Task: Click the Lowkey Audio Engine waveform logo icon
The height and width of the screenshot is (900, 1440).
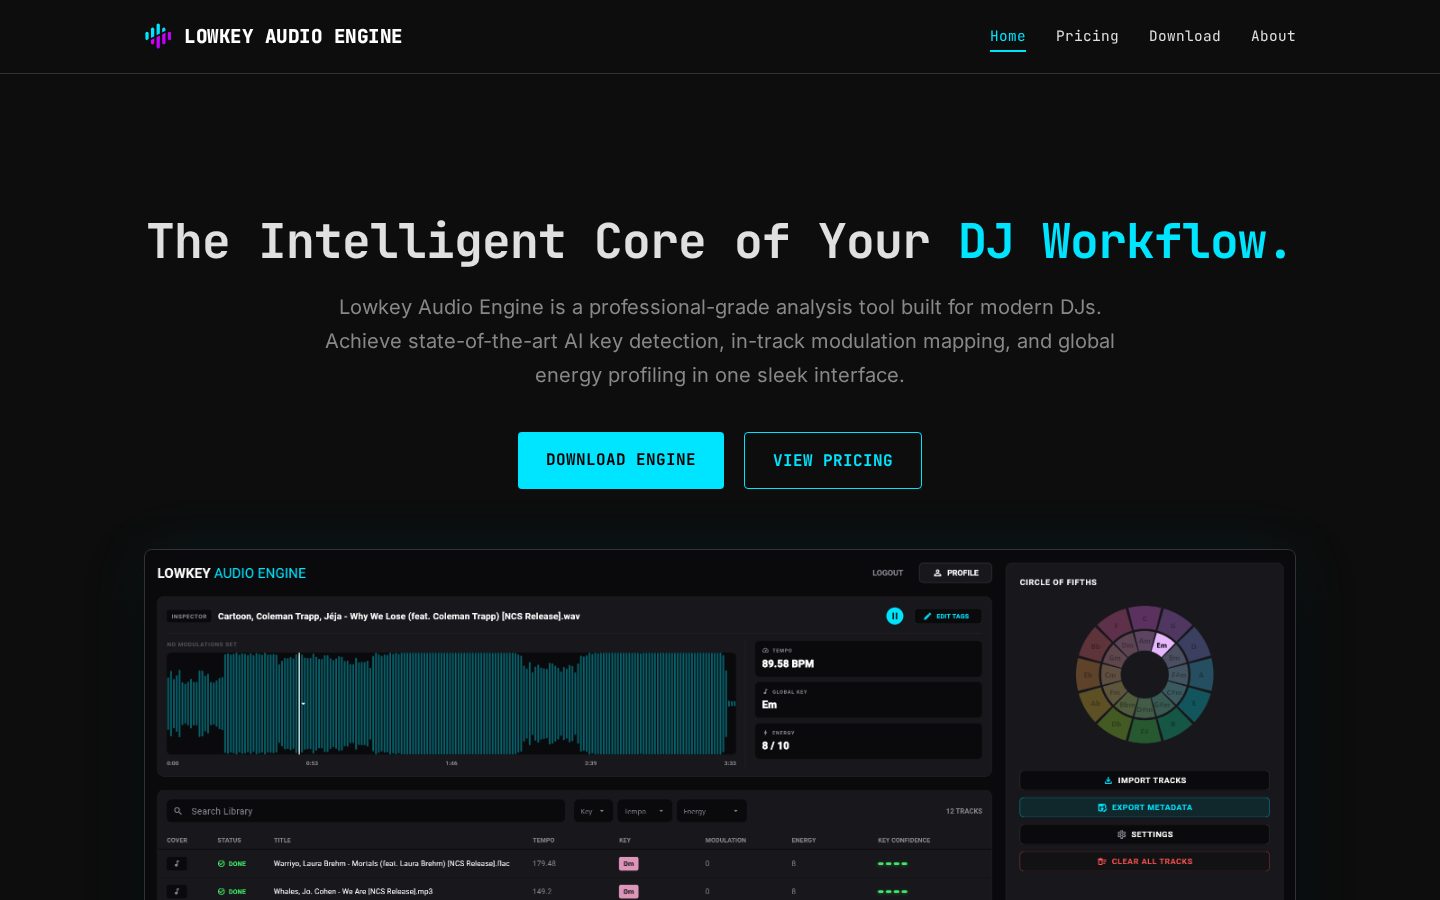Action: point(158,36)
